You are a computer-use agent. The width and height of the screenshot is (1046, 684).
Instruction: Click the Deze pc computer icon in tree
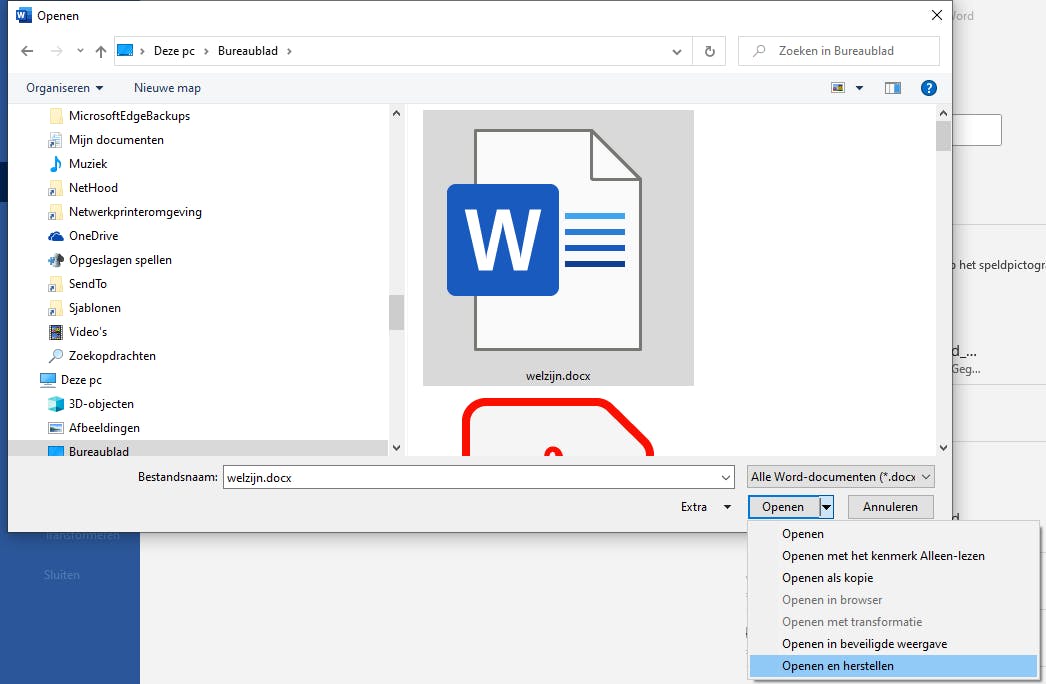tap(48, 380)
